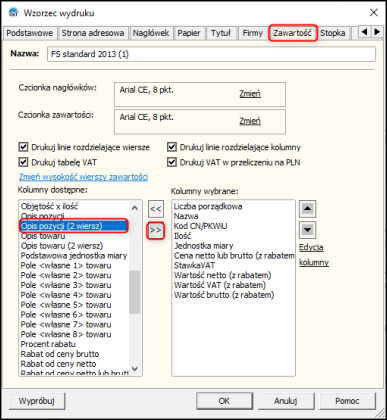The image size is (387, 420).
Task: Click the Wypróbuj button
Action: 37,401
